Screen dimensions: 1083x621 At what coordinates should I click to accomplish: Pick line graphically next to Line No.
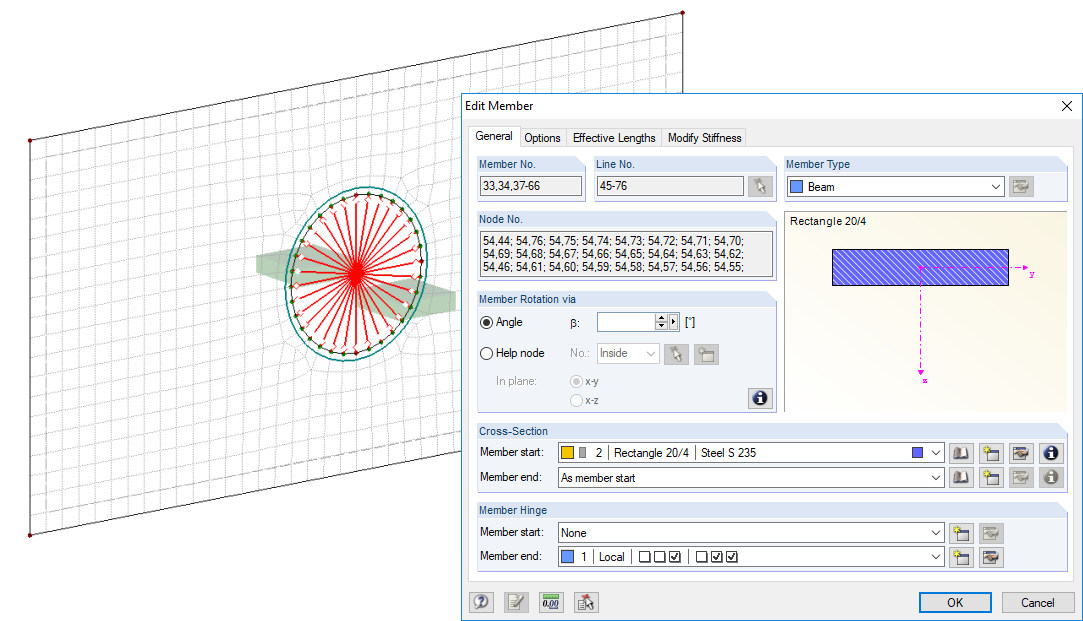[760, 187]
